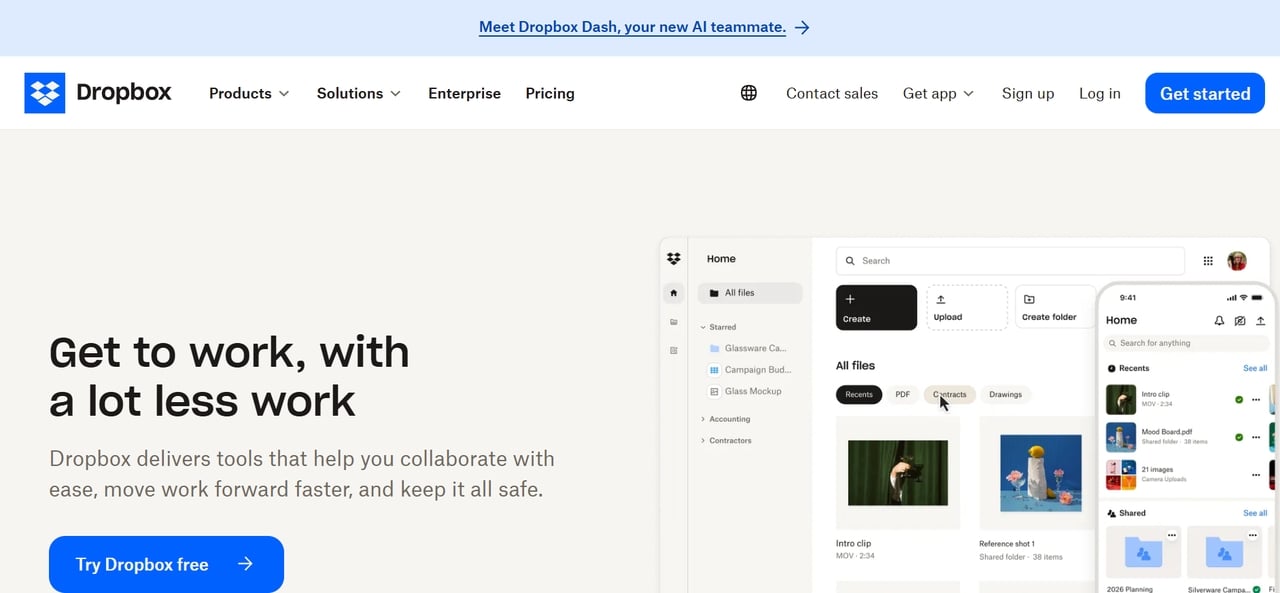
Task: Click the arrow in the Dropbox Dash banner
Action: coord(802,28)
